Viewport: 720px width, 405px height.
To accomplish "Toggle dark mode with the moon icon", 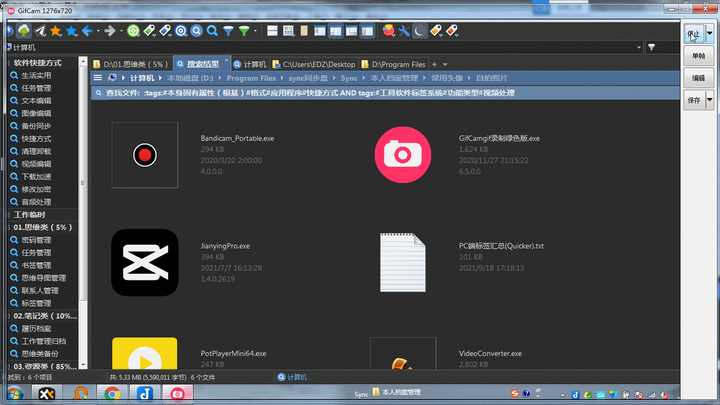I will [419, 31].
